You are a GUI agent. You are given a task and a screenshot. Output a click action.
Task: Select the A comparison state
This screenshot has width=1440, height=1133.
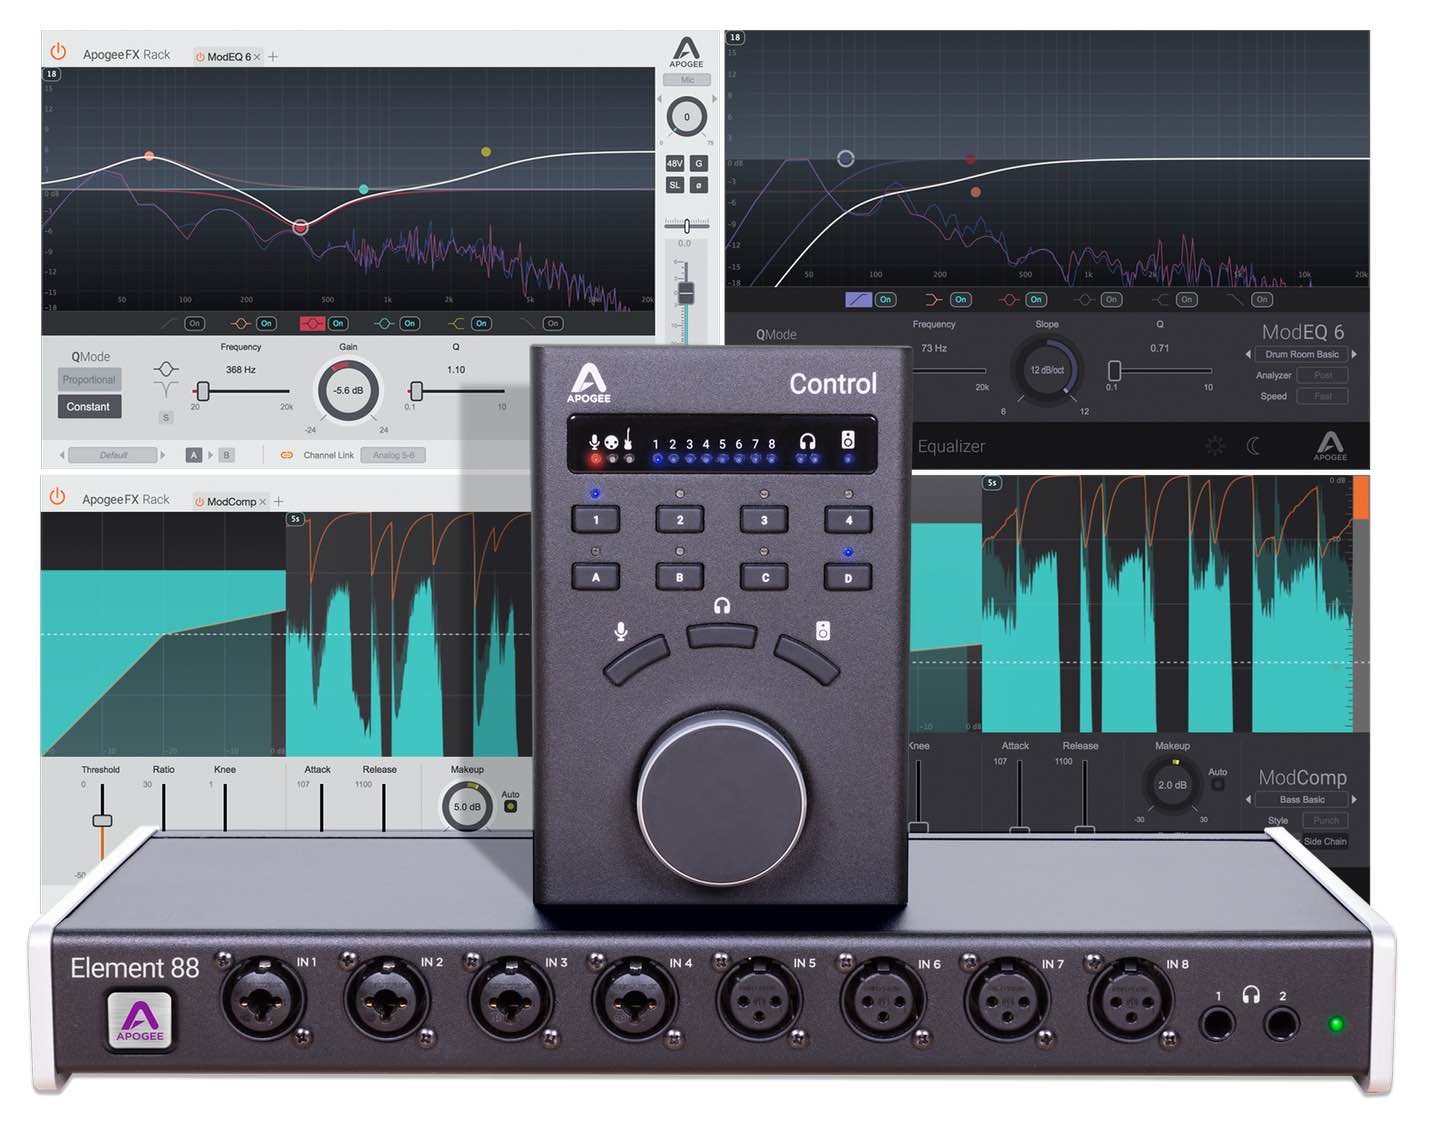[x=194, y=455]
